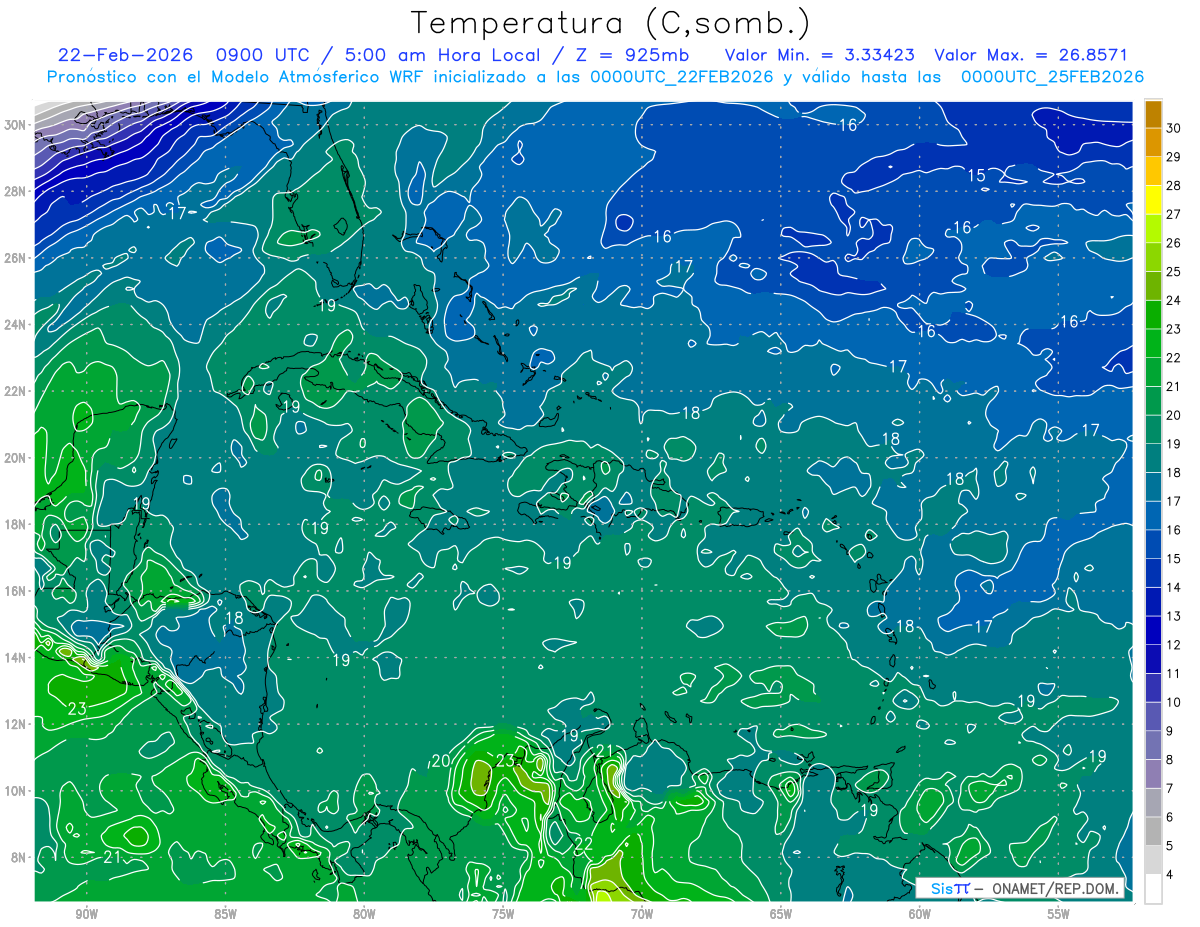Screen dimensions: 1200x927
Task: Click "Valor Max. = 26.8571" text
Action: (x=1030, y=55)
